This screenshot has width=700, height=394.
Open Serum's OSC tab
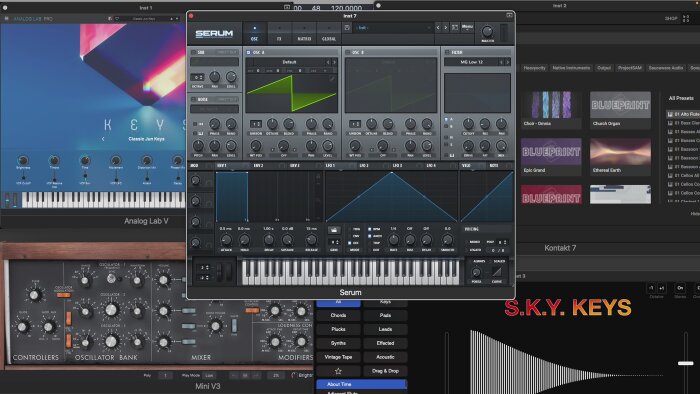point(254,33)
